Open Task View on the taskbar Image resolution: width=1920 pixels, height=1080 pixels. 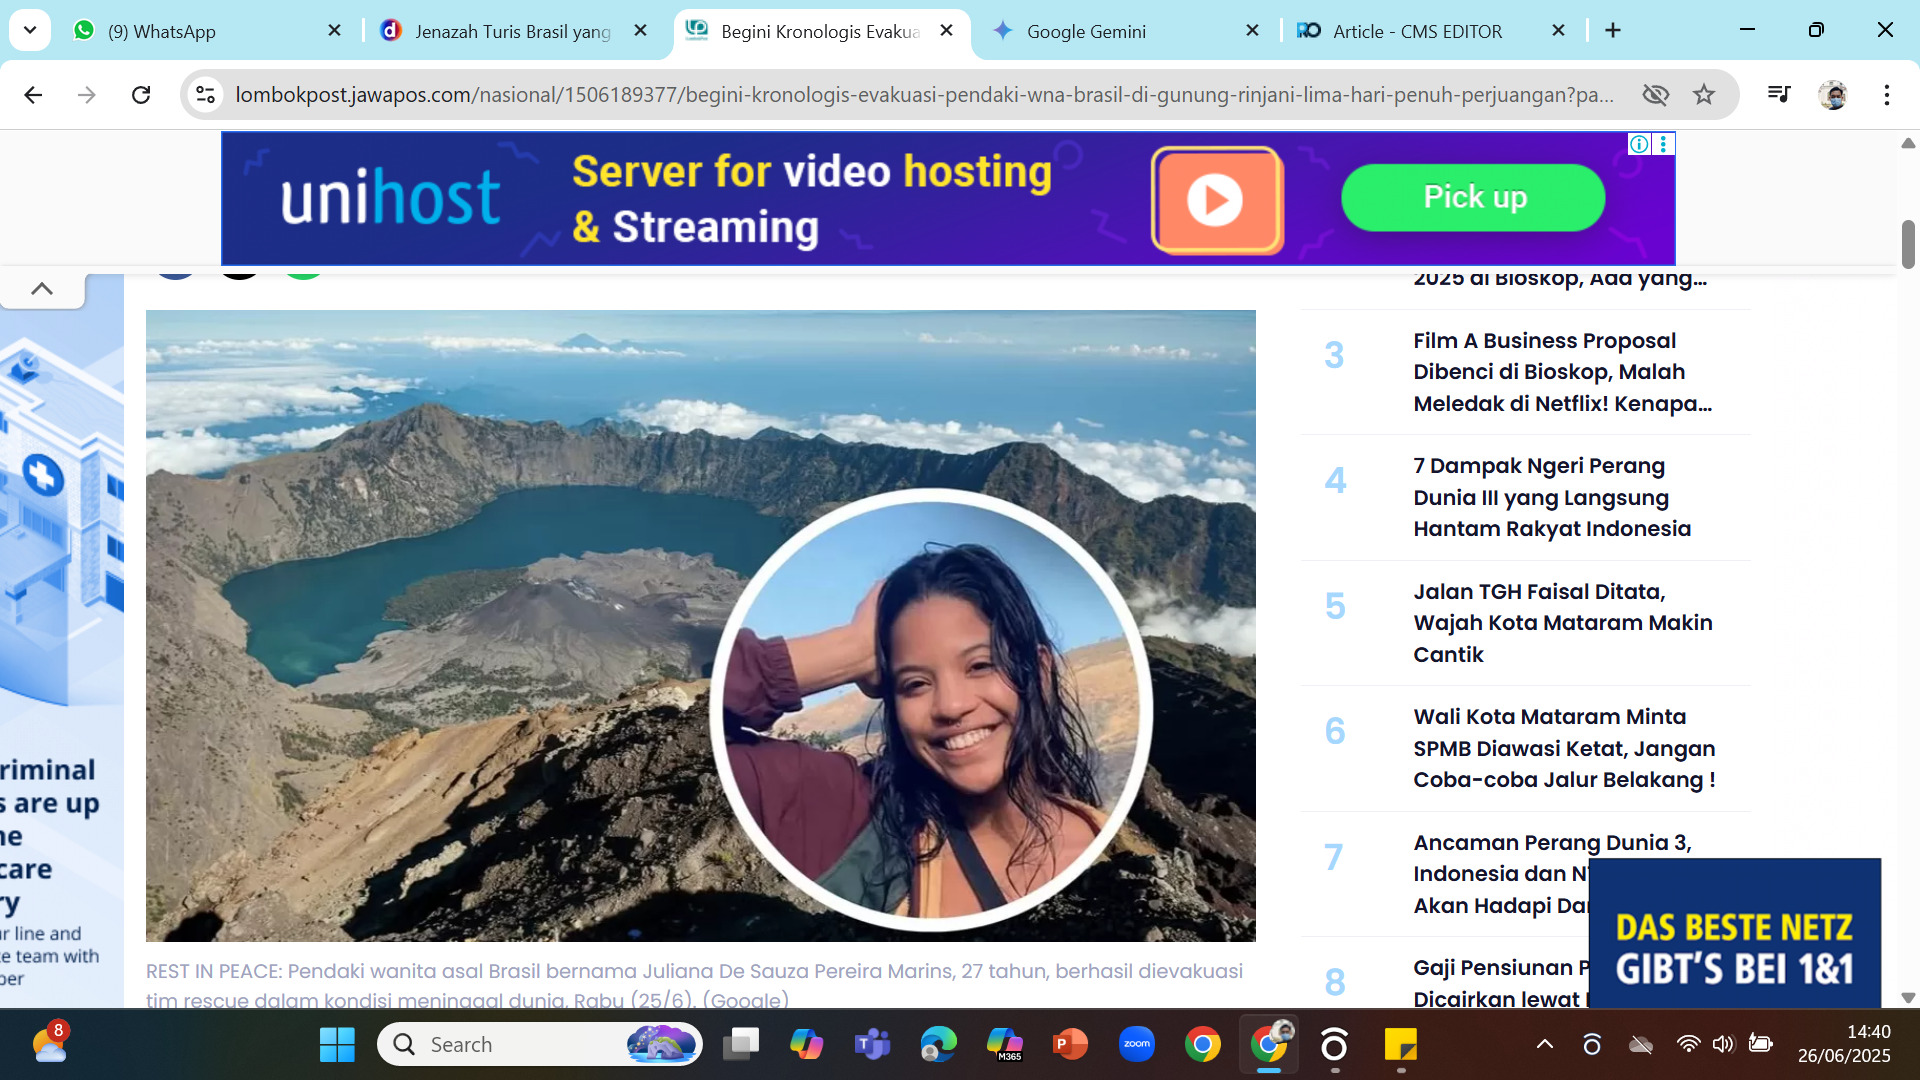741,1045
